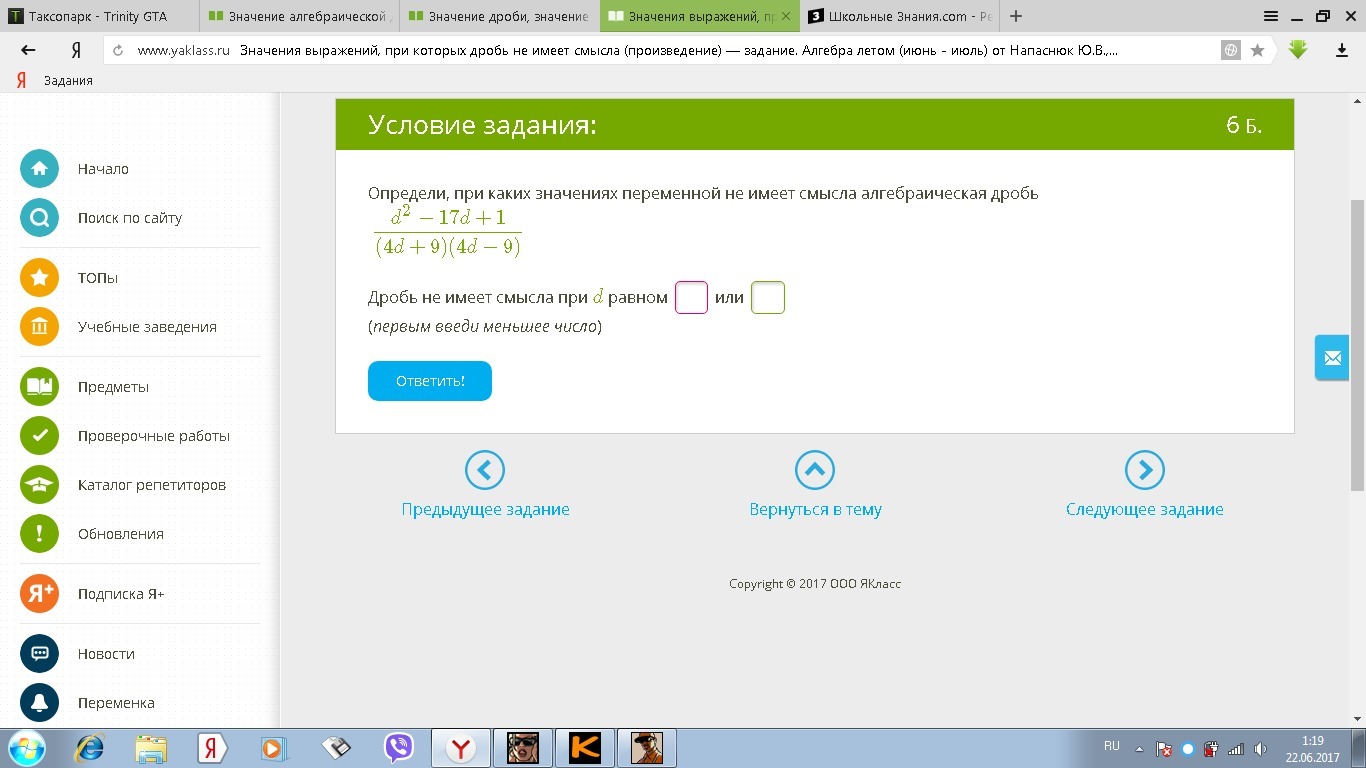Click the tray volume speaker icon
1366x768 pixels.
[1261, 749]
